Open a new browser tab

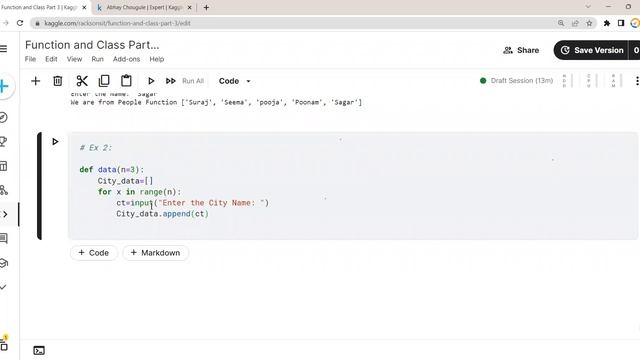pos(206,7)
